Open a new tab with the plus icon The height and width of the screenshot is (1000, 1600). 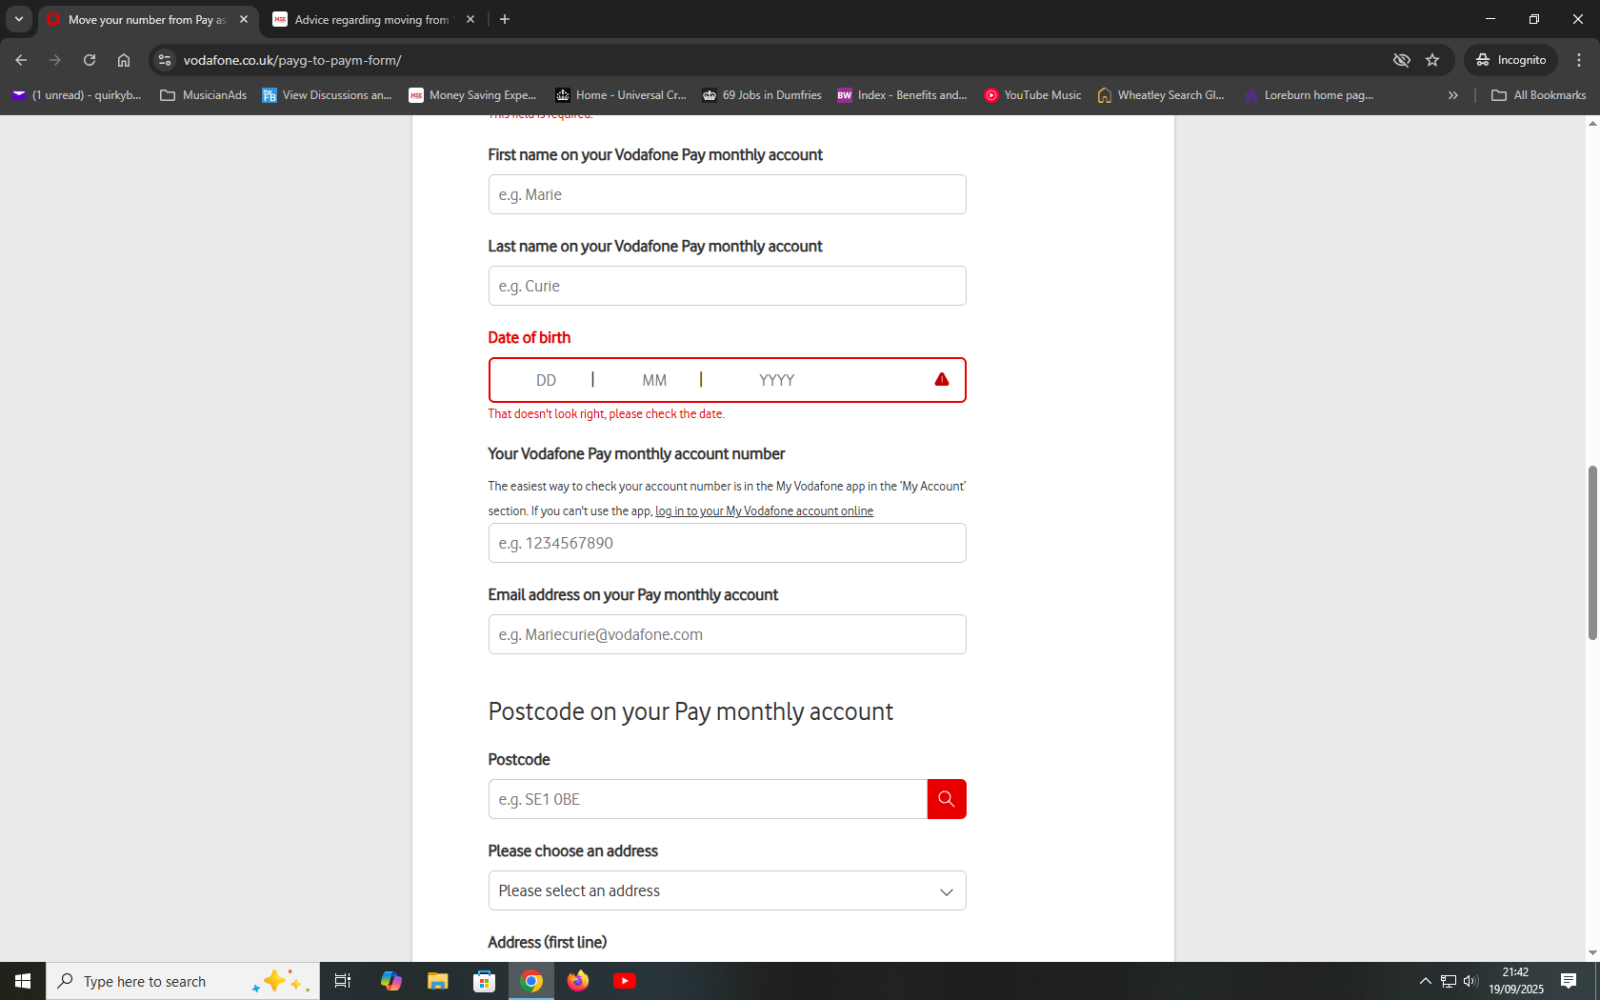[x=505, y=19]
